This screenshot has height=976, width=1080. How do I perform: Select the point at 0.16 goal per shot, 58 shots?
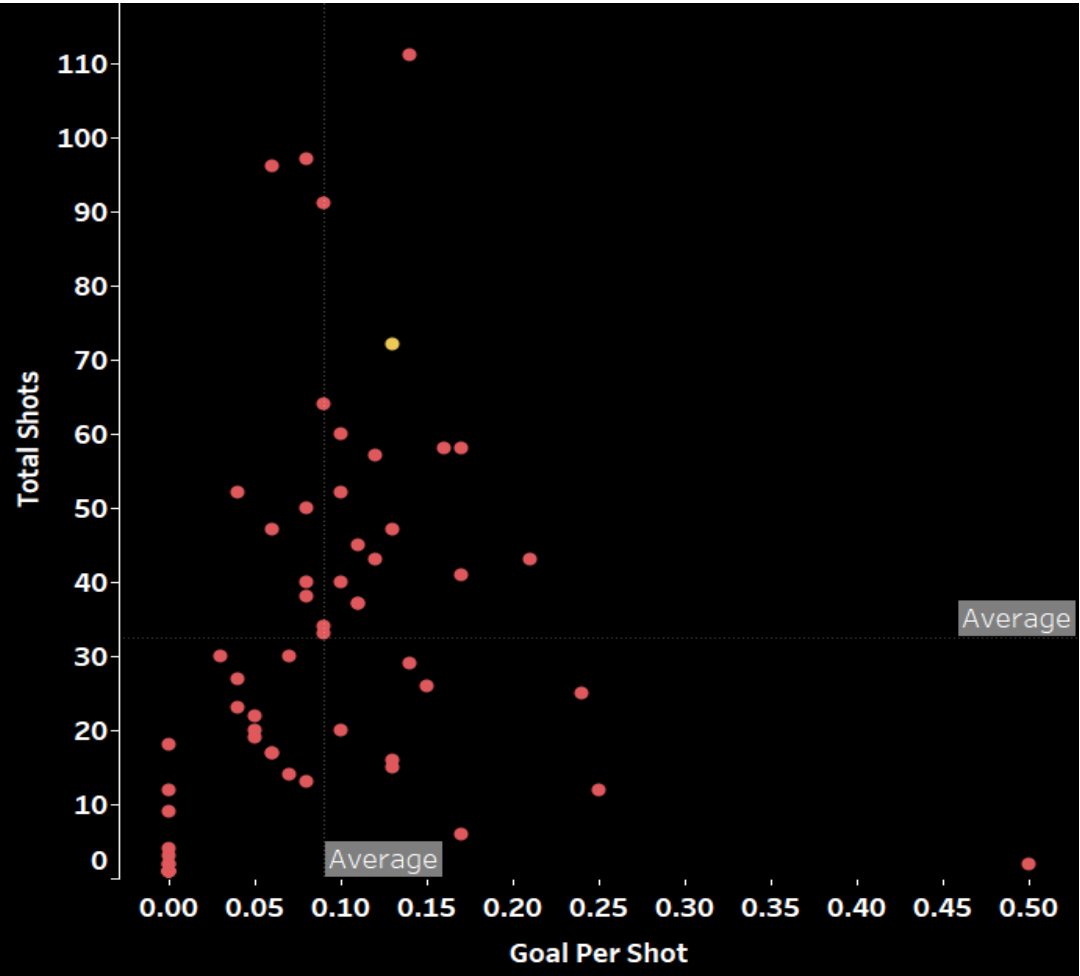(444, 448)
